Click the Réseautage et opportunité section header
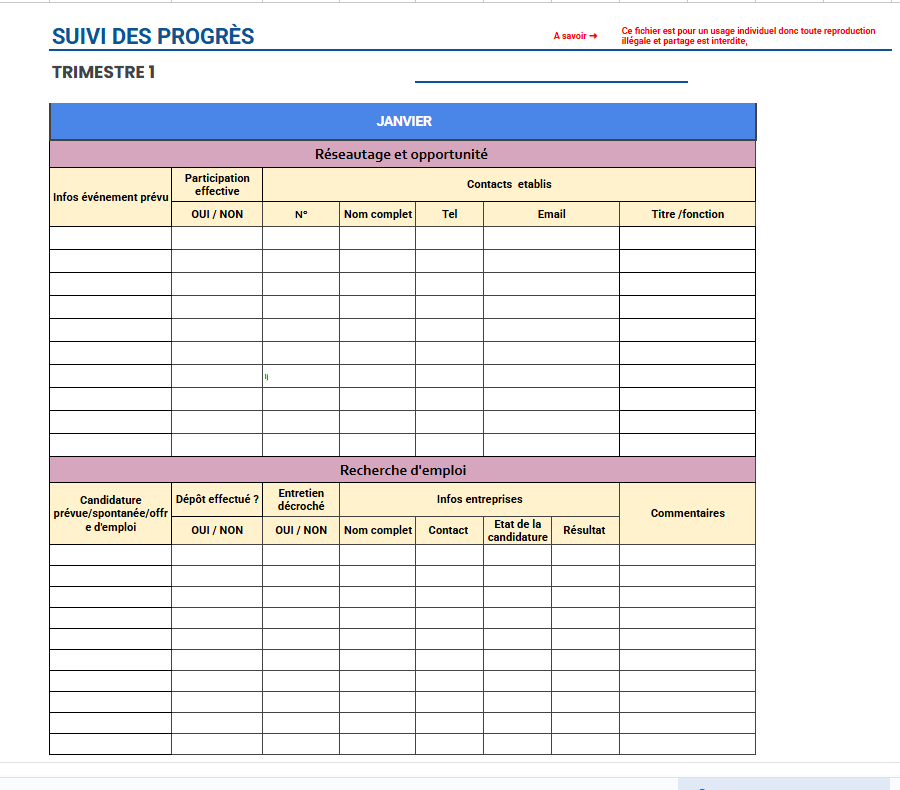Viewport: 900px width, 790px height. point(403,154)
